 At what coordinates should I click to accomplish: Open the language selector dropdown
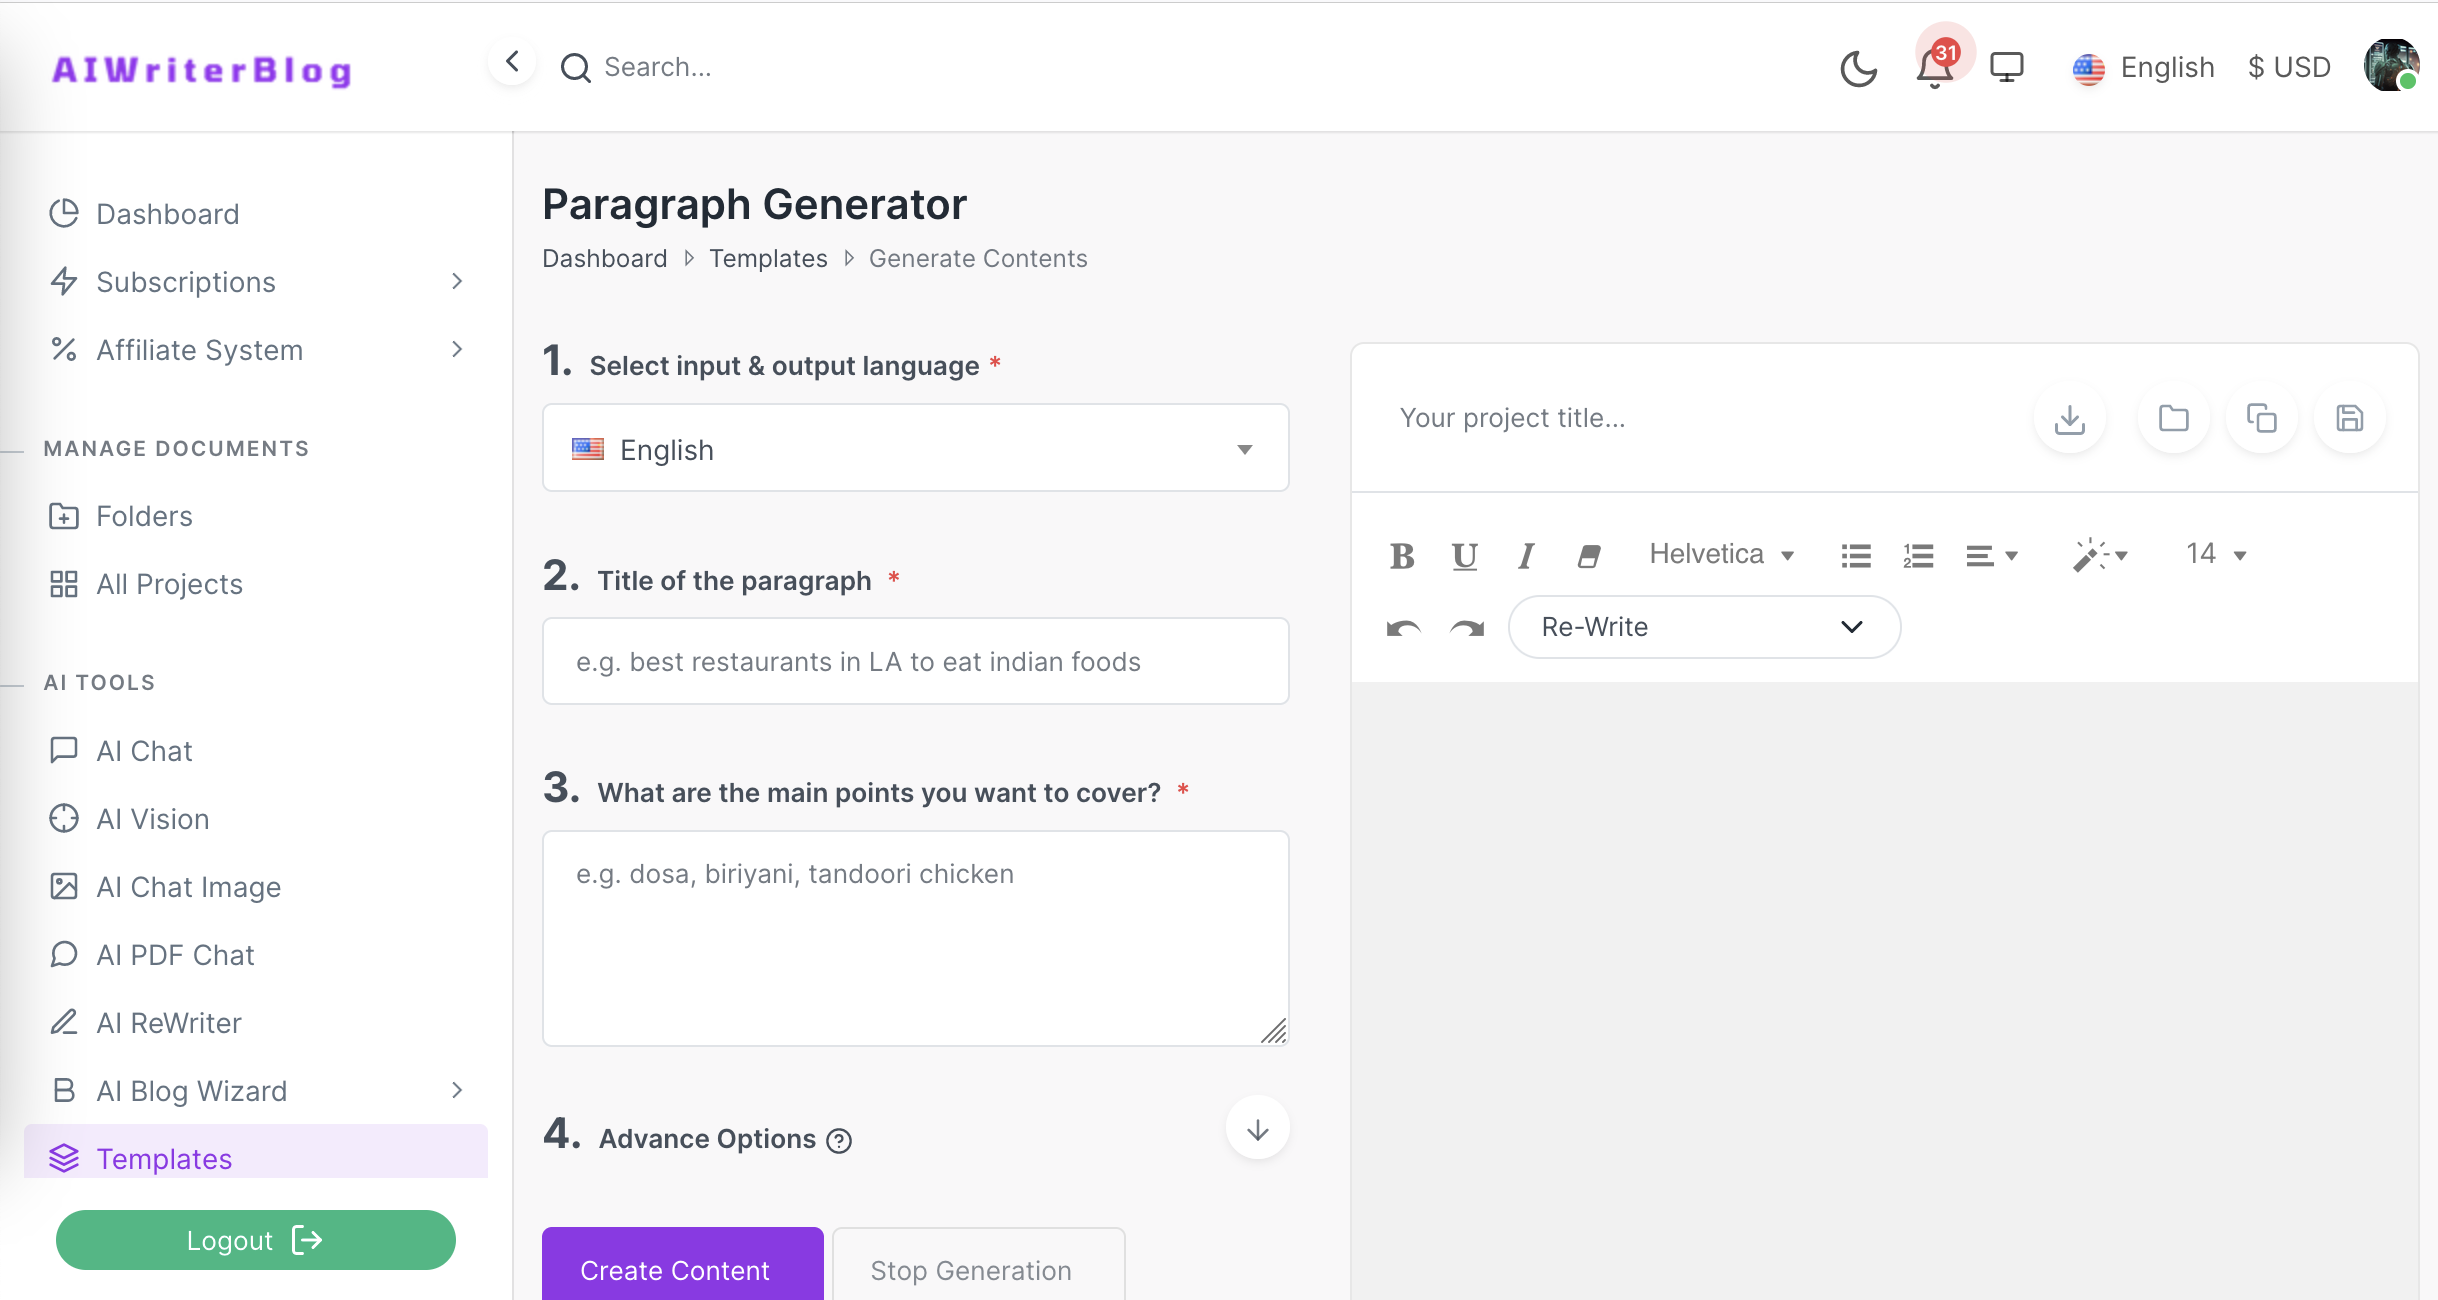pyautogui.click(x=914, y=450)
